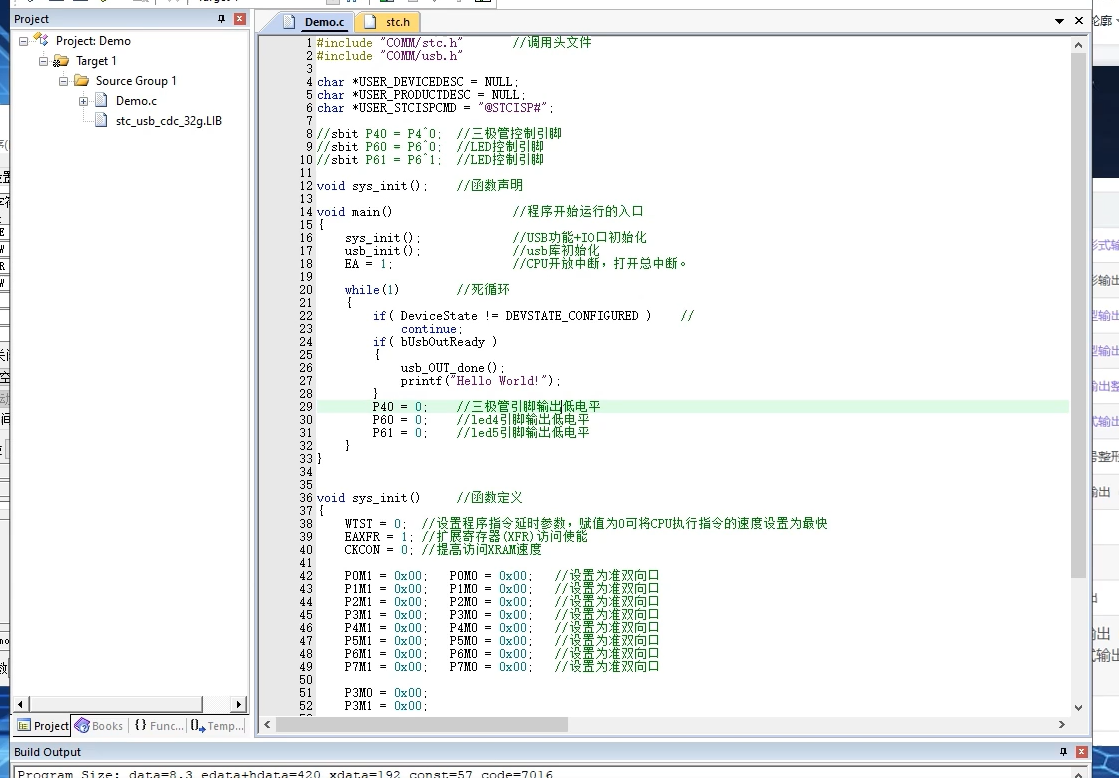Image resolution: width=1119 pixels, height=778 pixels.
Task: Click the stc_usb_cdc_32g.LIB file icon
Action: 101,121
